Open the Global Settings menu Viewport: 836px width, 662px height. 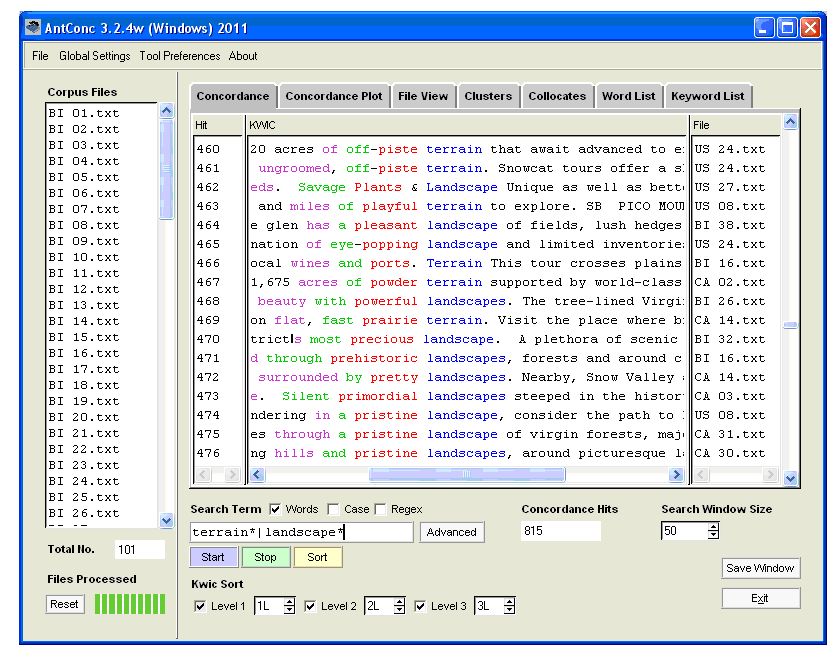point(94,56)
